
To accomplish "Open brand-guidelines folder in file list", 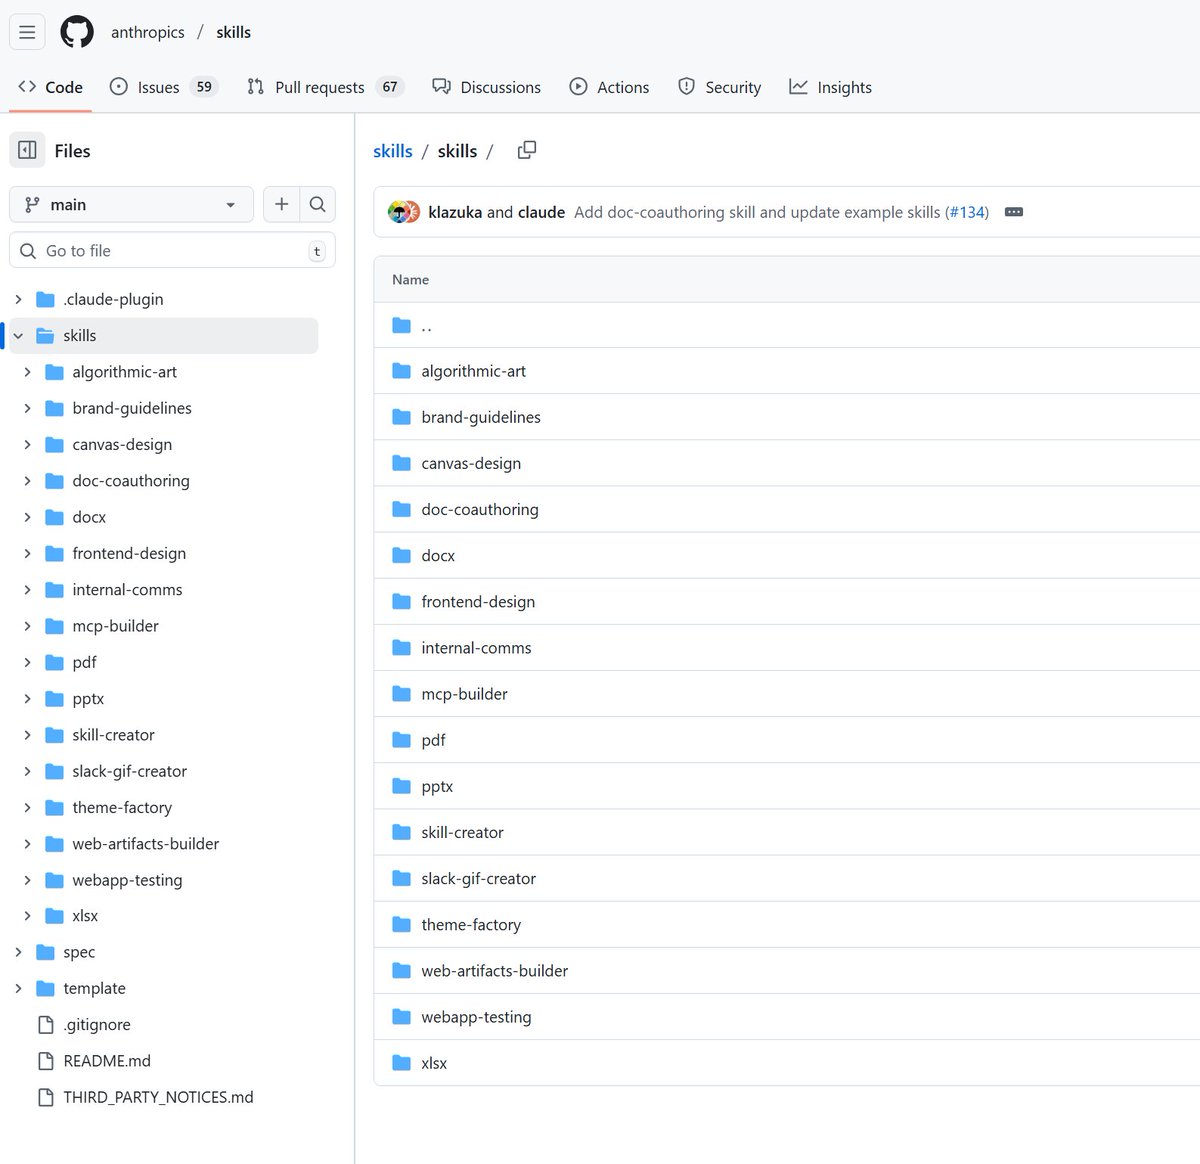I will pos(481,417).
